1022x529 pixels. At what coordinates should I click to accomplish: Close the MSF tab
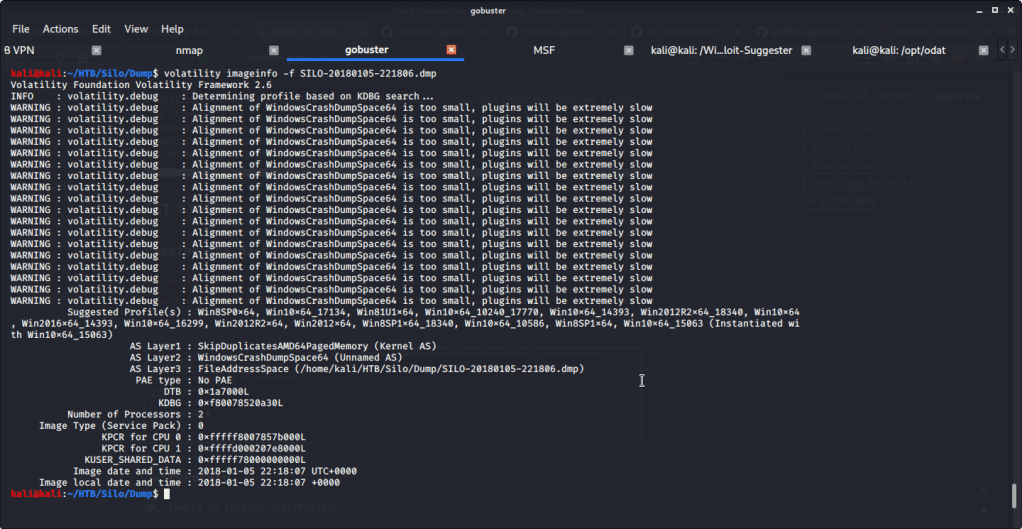629,49
